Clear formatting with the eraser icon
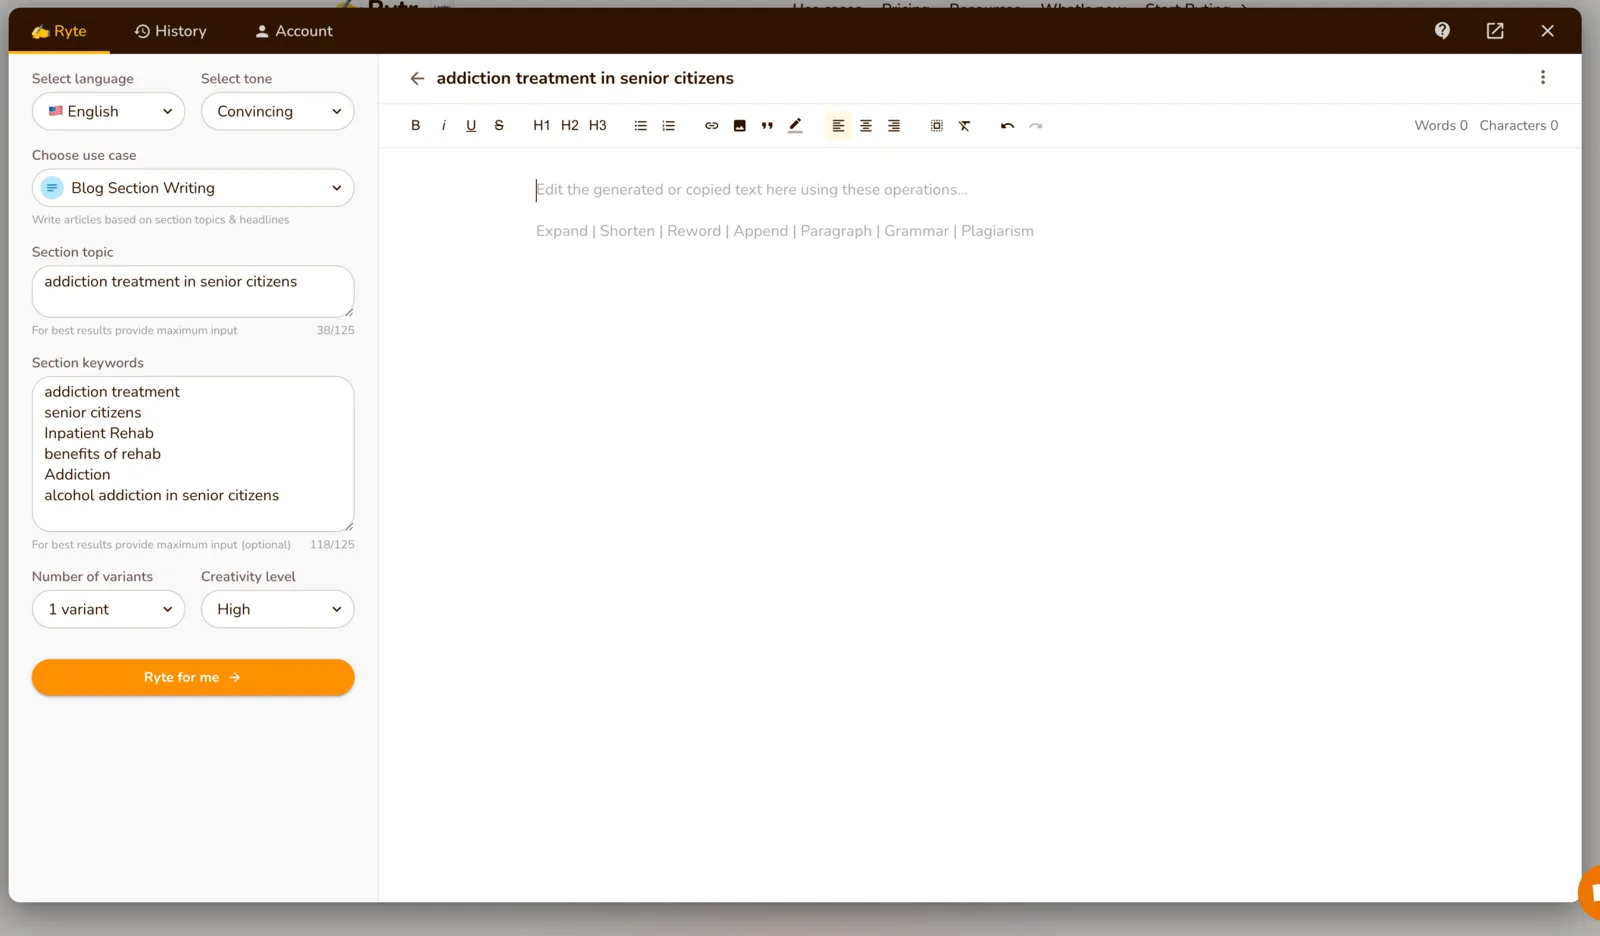 pos(964,126)
